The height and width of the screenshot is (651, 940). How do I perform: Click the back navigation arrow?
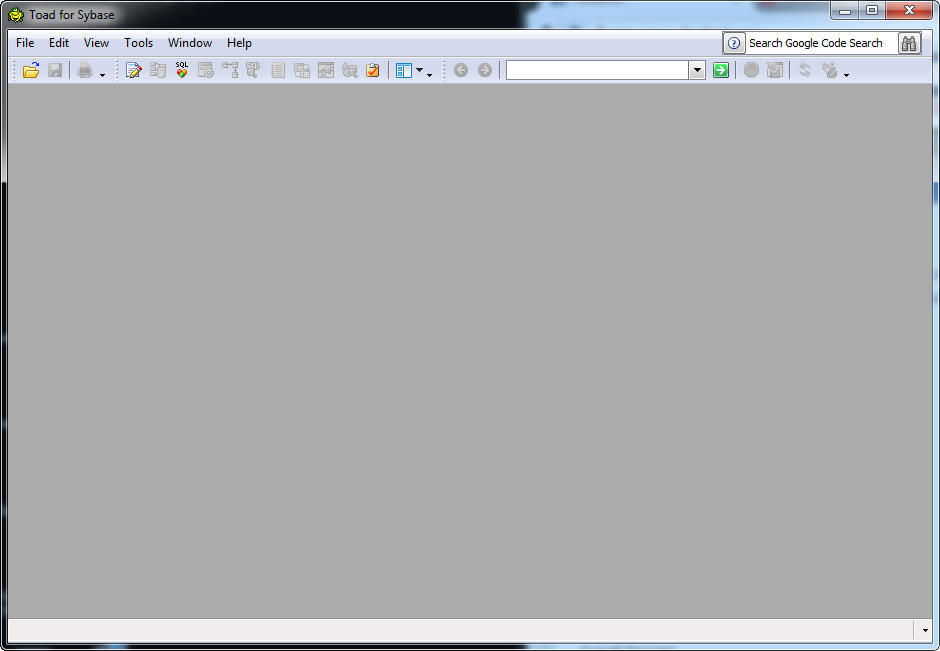pos(461,70)
